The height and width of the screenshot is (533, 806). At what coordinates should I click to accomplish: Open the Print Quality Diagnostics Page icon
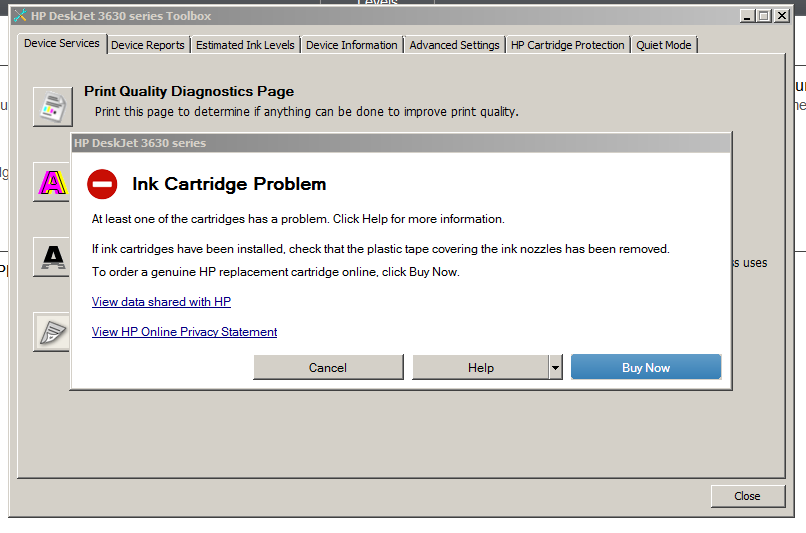point(53,107)
